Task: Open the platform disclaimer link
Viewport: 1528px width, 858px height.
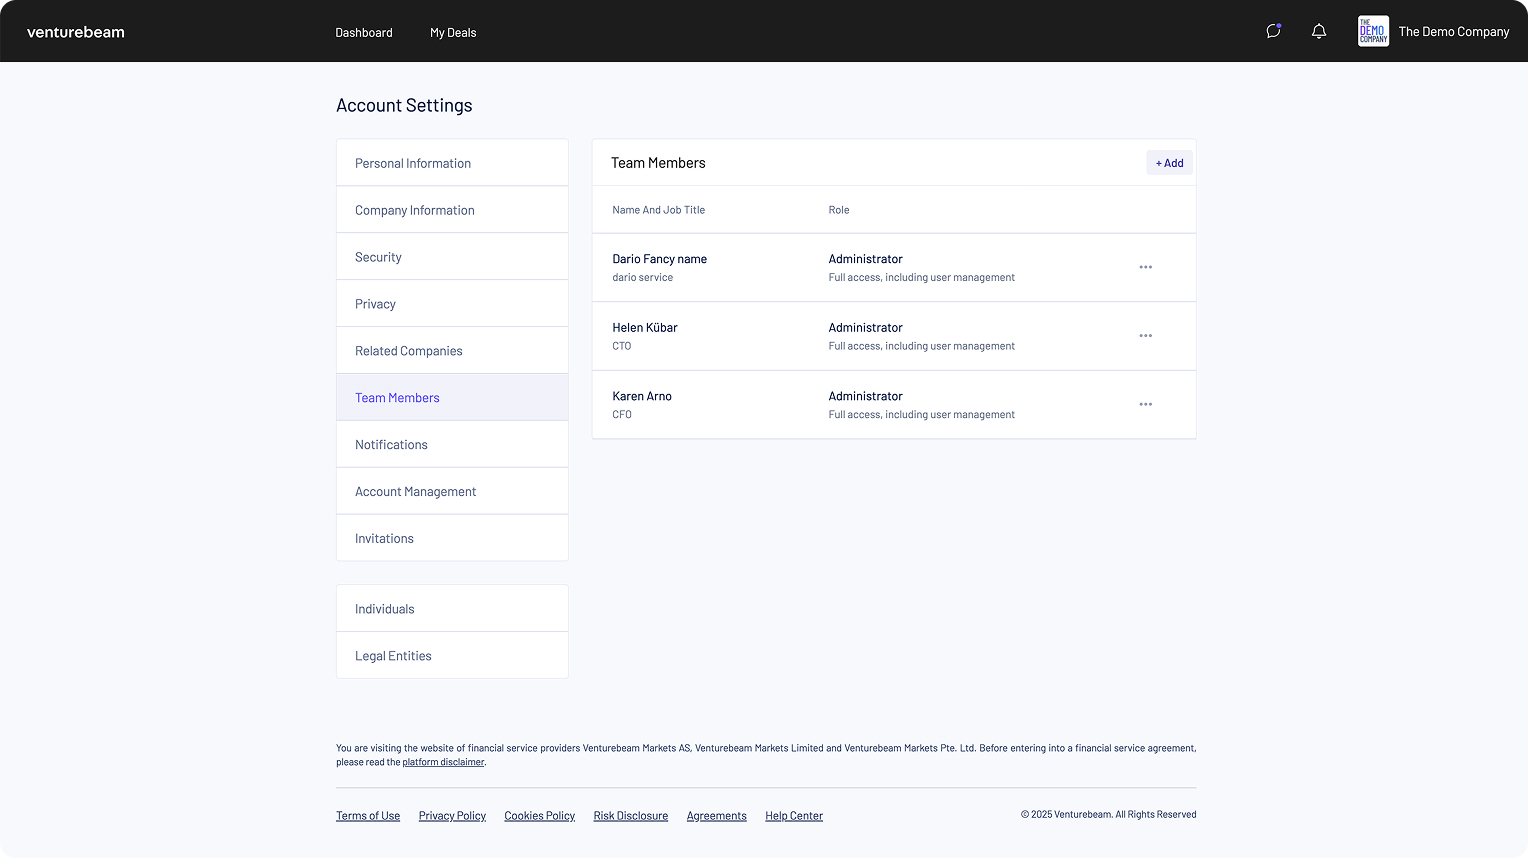Action: [x=443, y=762]
